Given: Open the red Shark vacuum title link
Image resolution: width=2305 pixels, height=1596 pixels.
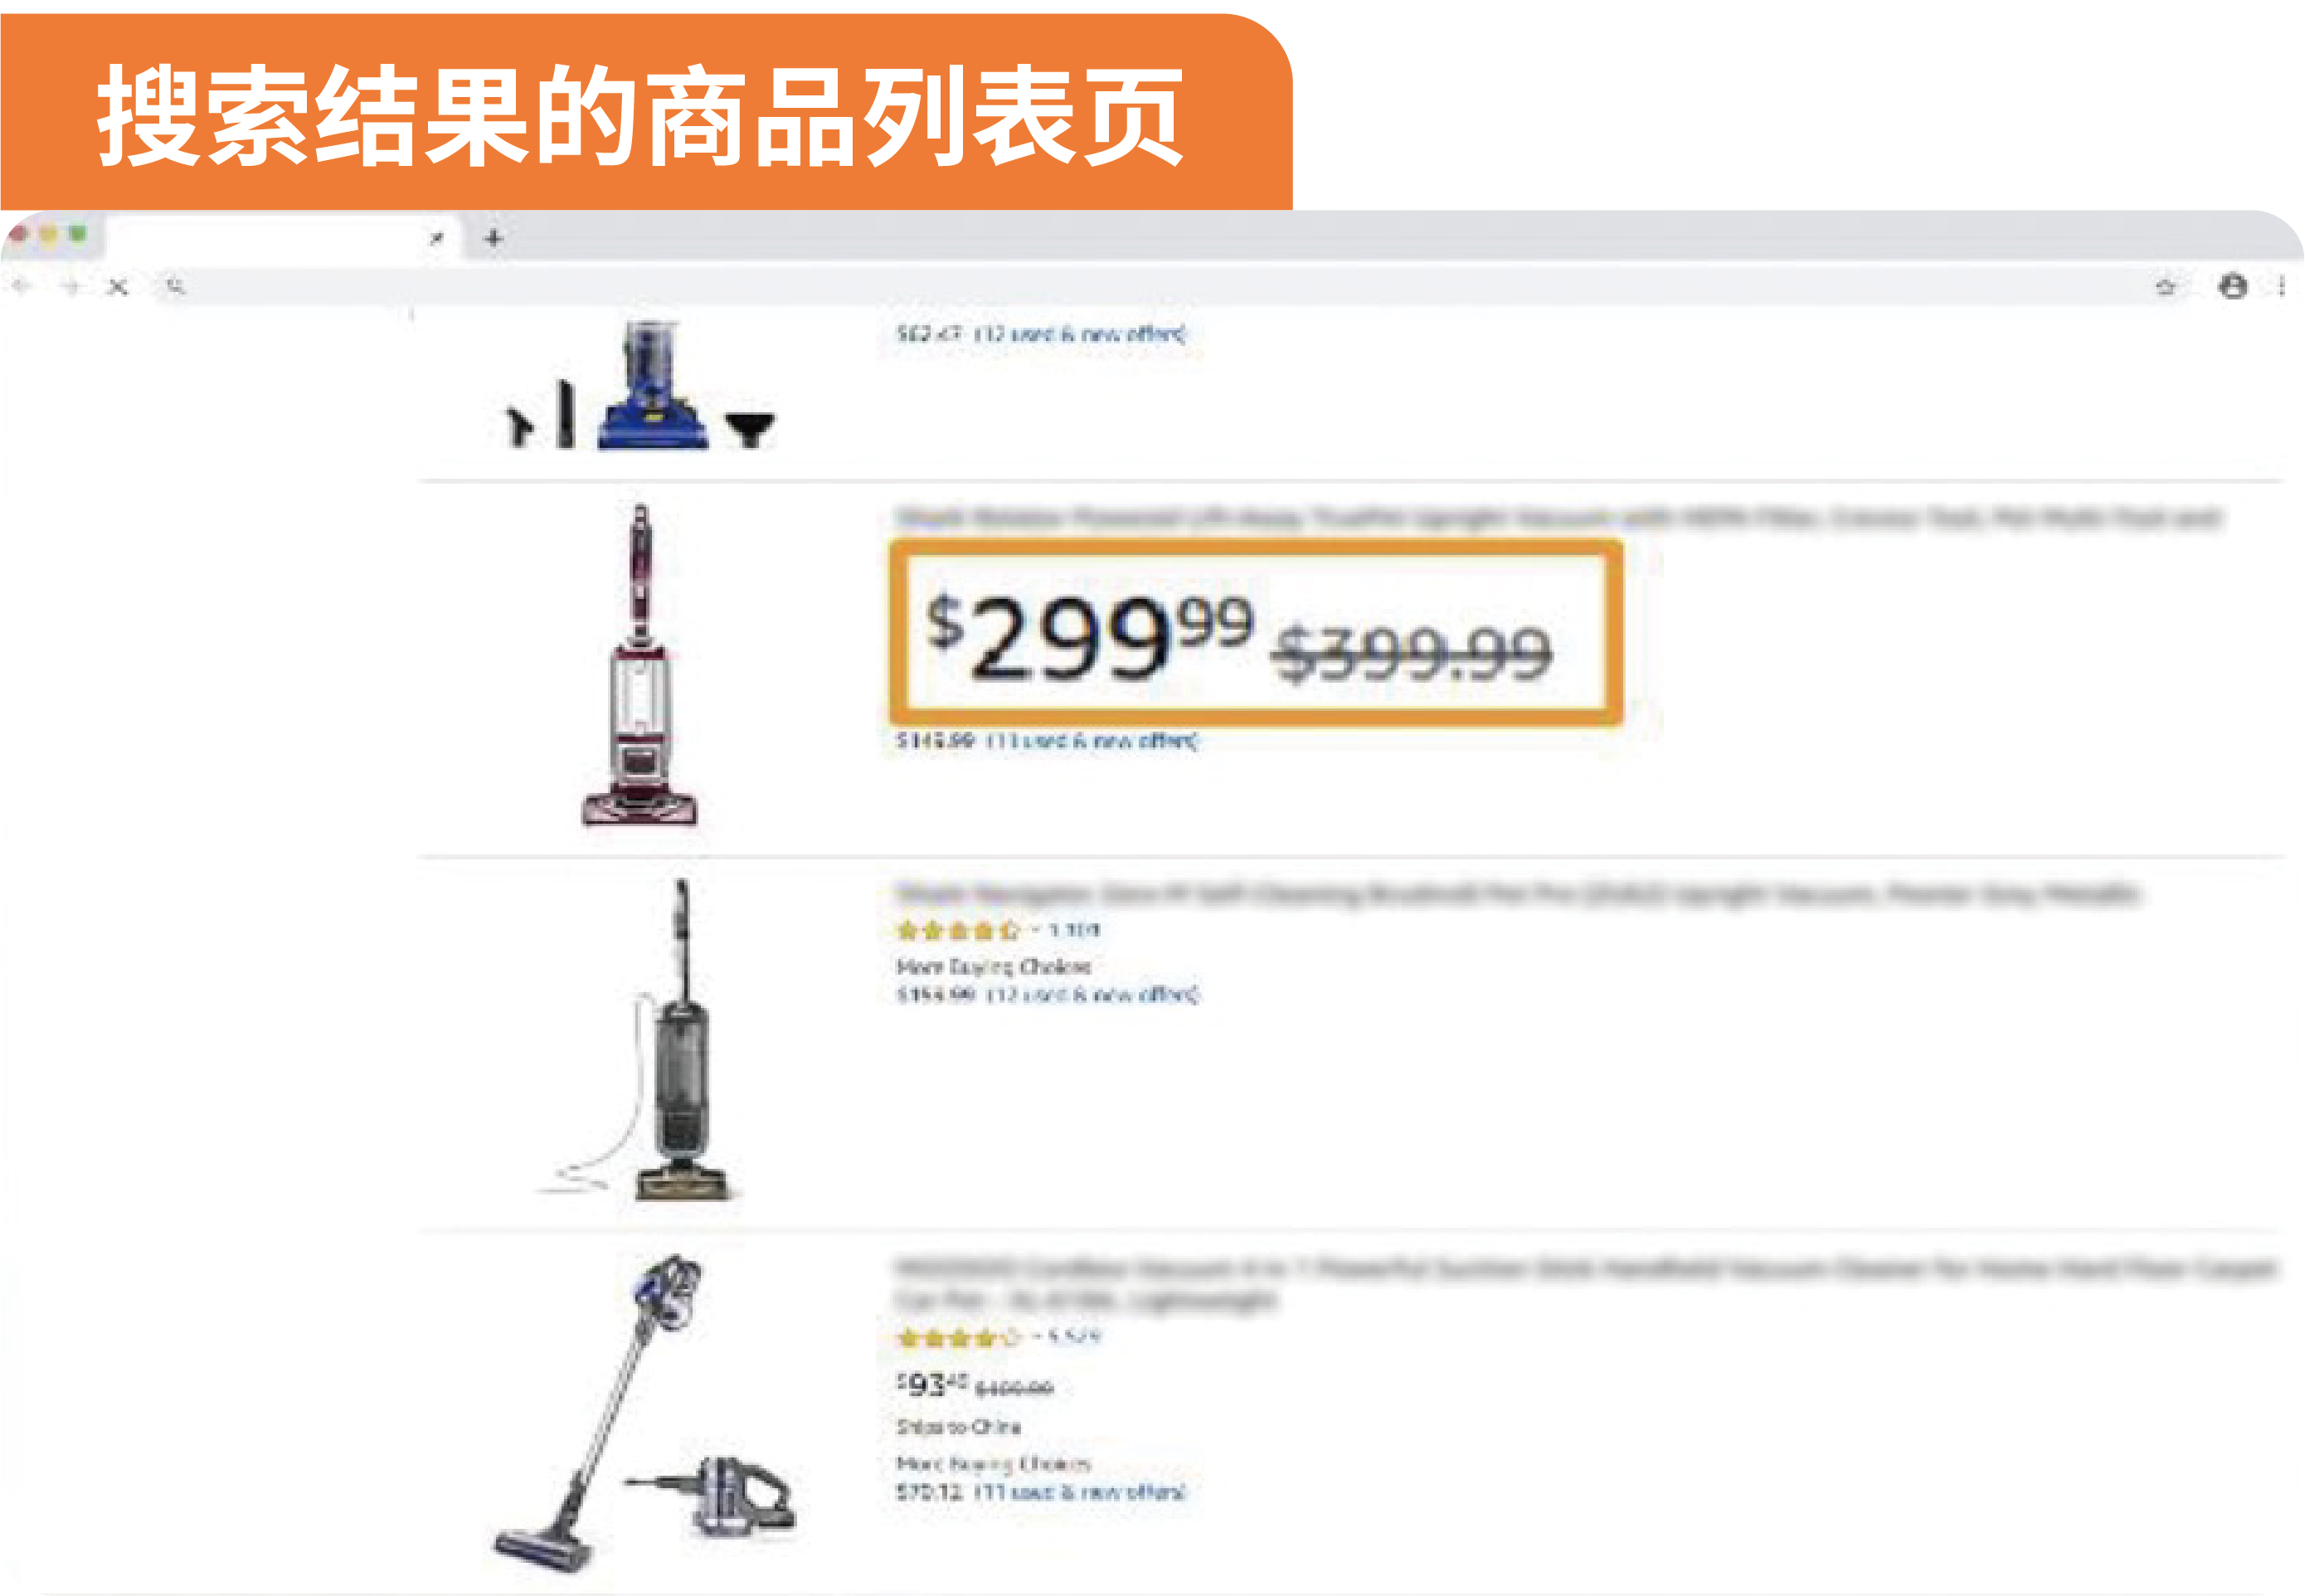Looking at the screenshot, I should (x=1558, y=517).
